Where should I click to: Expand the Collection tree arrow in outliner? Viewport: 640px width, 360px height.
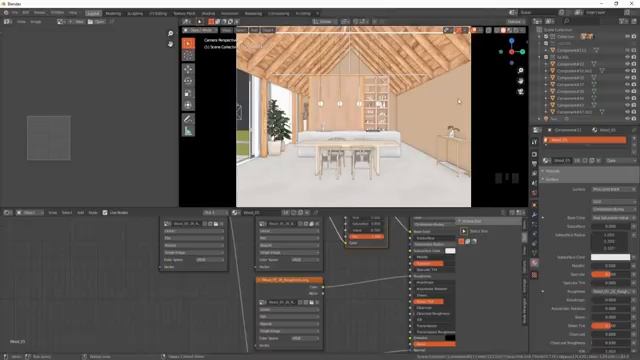pos(540,37)
